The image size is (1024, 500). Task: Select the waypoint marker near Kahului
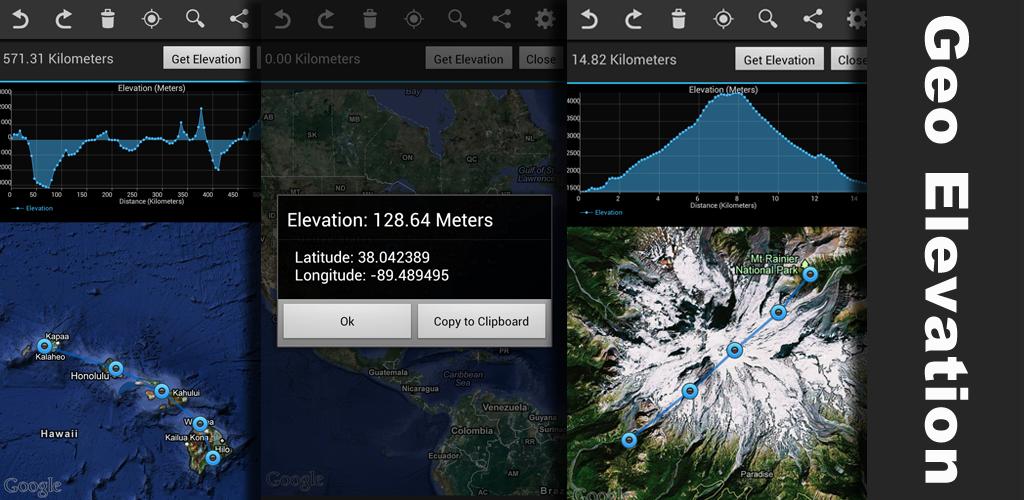pyautogui.click(x=161, y=391)
